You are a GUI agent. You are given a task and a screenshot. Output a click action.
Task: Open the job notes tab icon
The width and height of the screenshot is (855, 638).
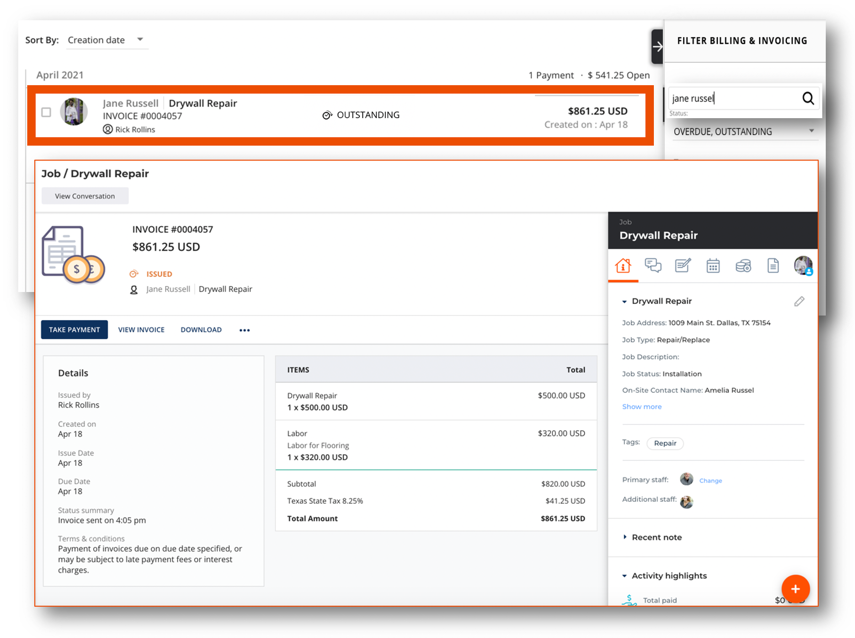(x=683, y=266)
